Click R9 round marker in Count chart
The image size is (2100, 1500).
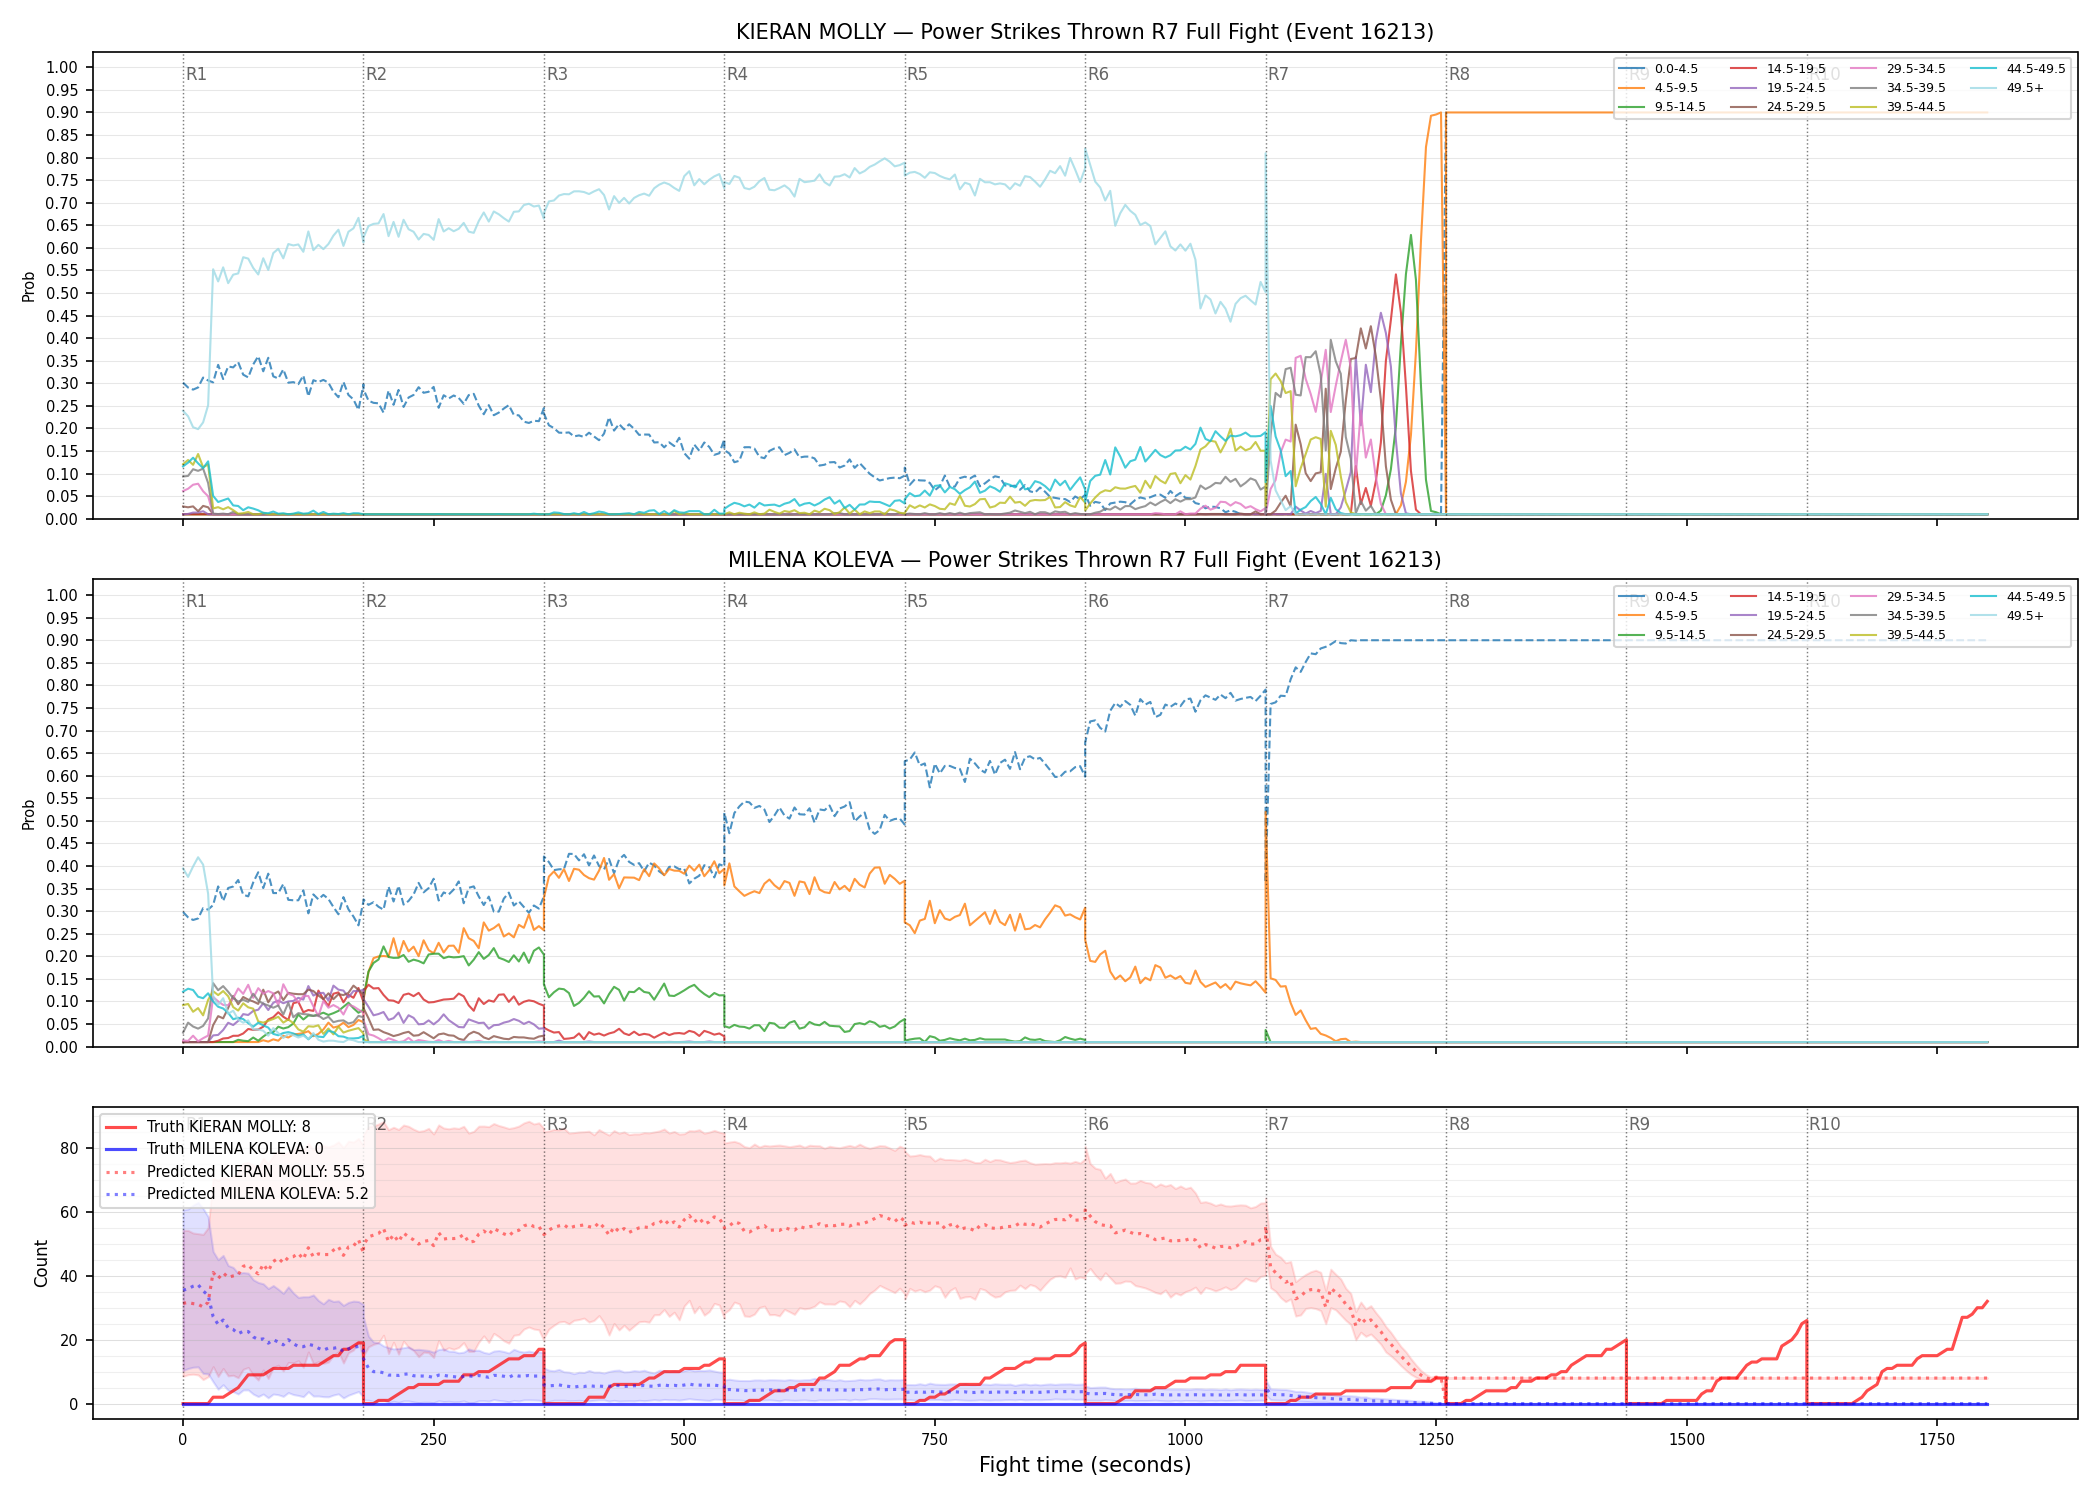[1639, 1124]
